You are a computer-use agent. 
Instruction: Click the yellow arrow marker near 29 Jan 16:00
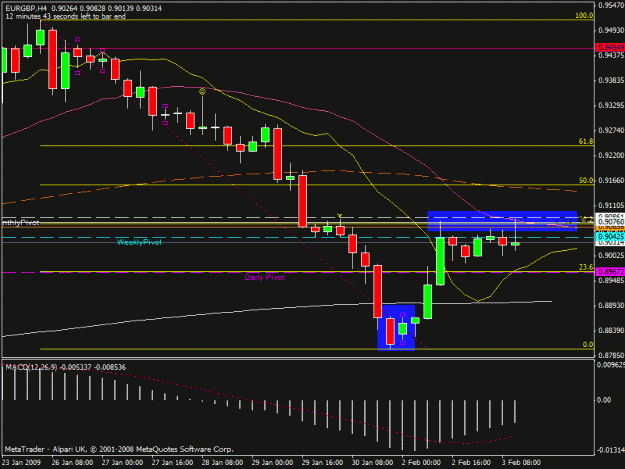click(340, 216)
